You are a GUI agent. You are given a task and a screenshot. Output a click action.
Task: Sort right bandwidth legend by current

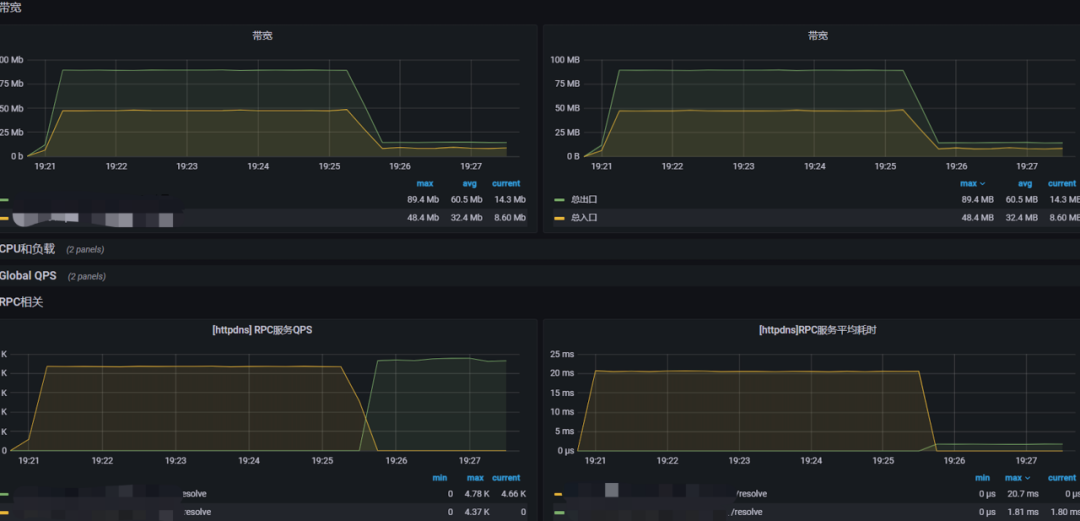pyautogui.click(x=1061, y=183)
